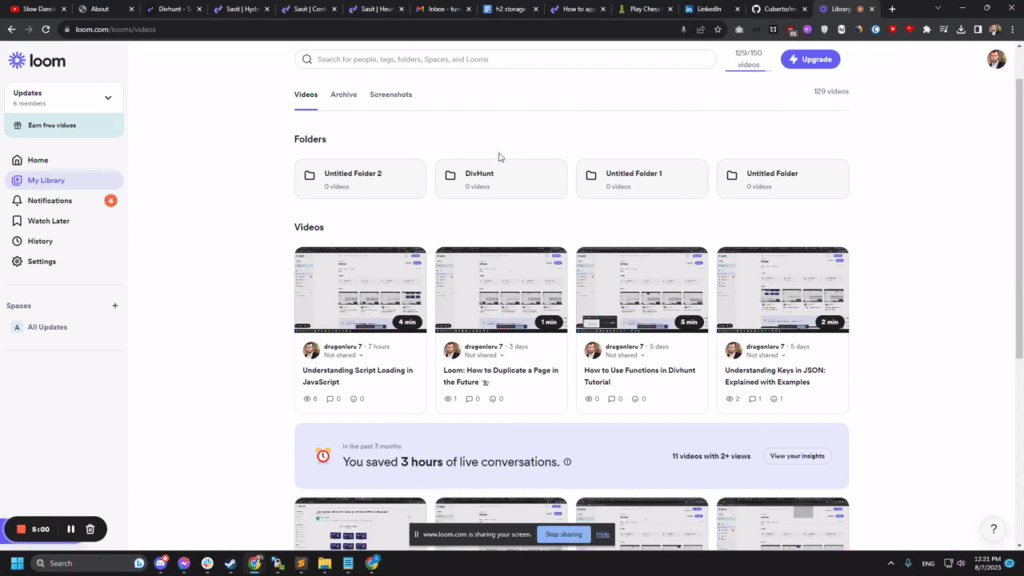Switch to the Play Chess browser tab
1024x576 pixels.
645,9
